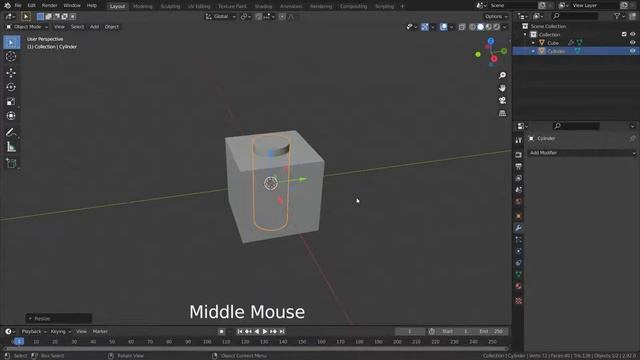The image size is (640, 360).
Task: Open the Active Tool properties tab
Action: pyautogui.click(x=518, y=140)
